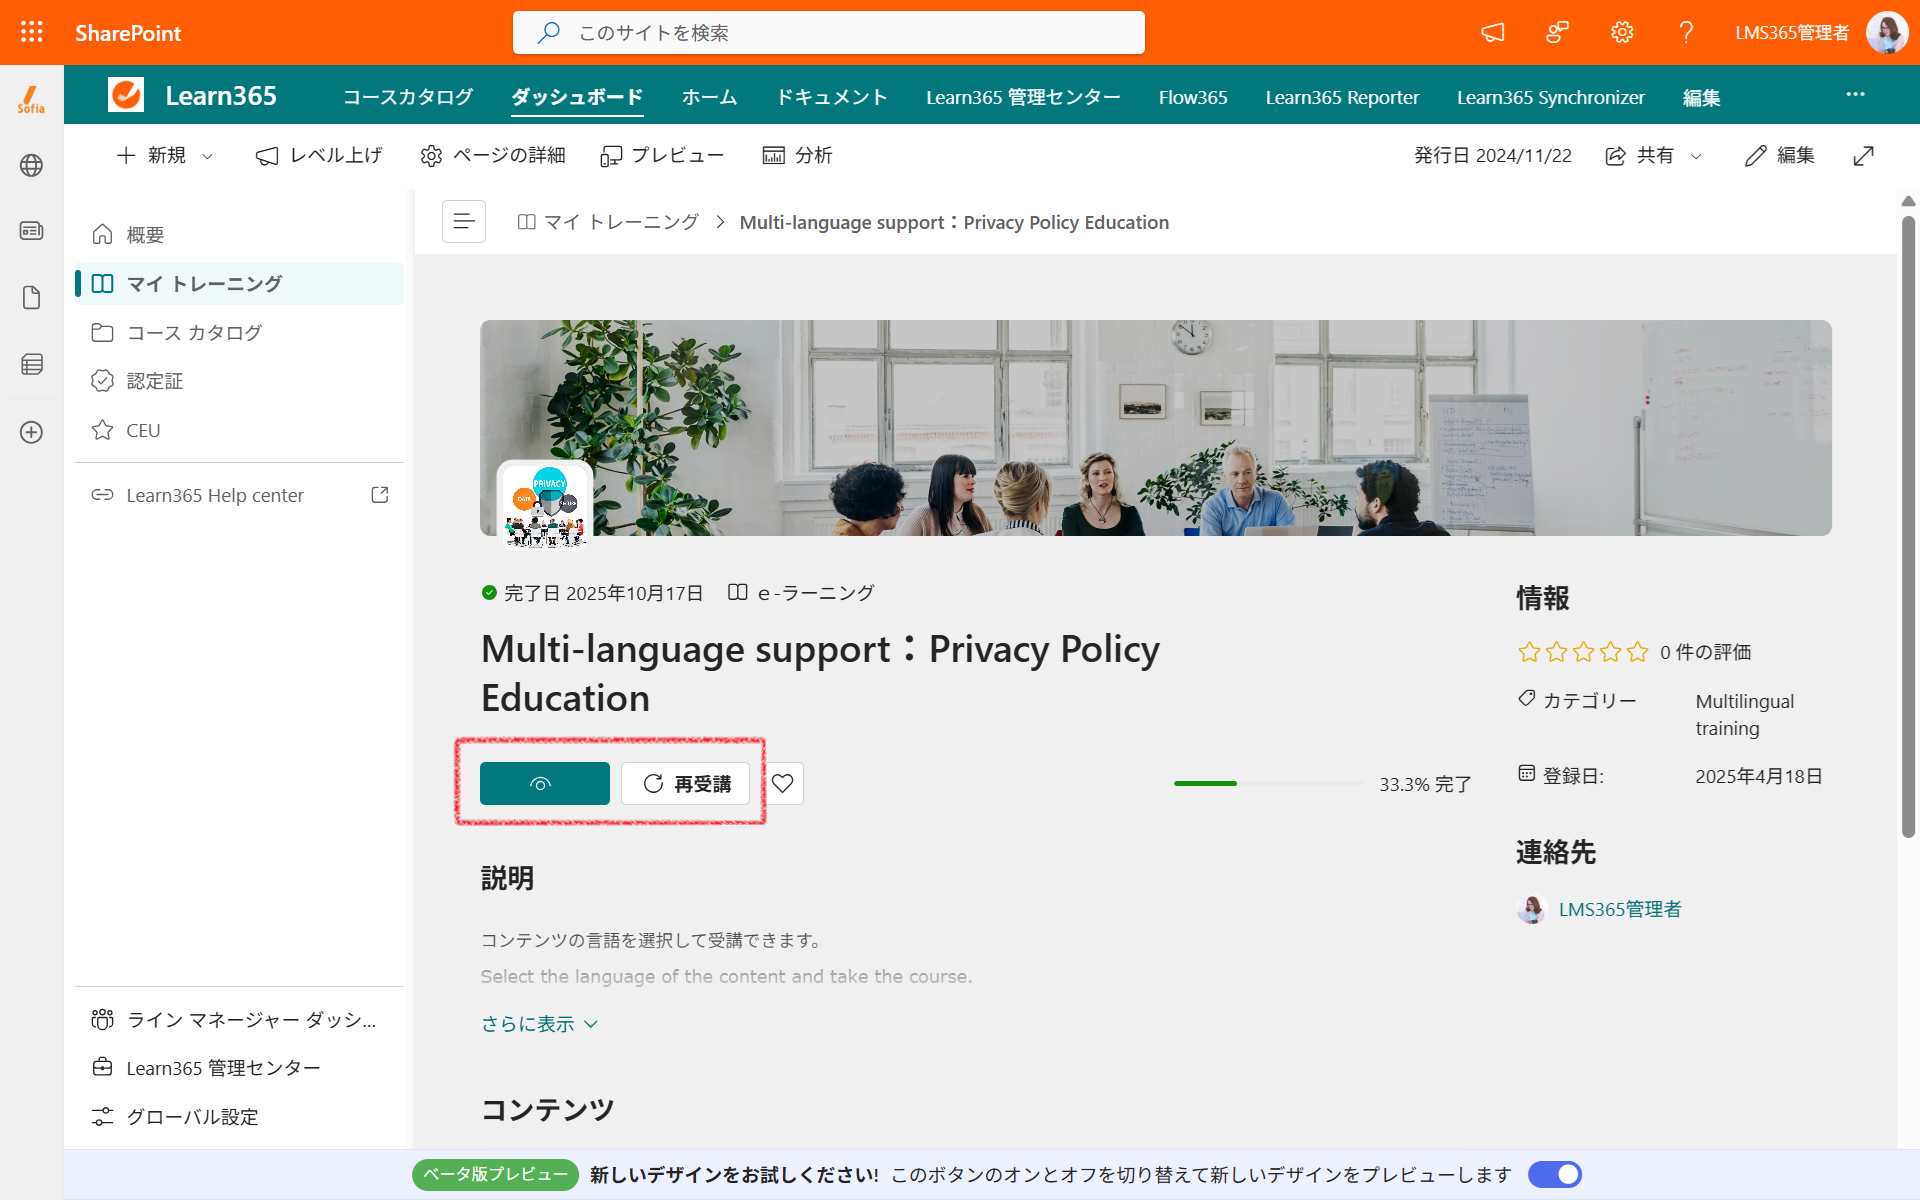The height and width of the screenshot is (1200, 1920).
Task: Click the eye view course button
Action: tap(544, 783)
